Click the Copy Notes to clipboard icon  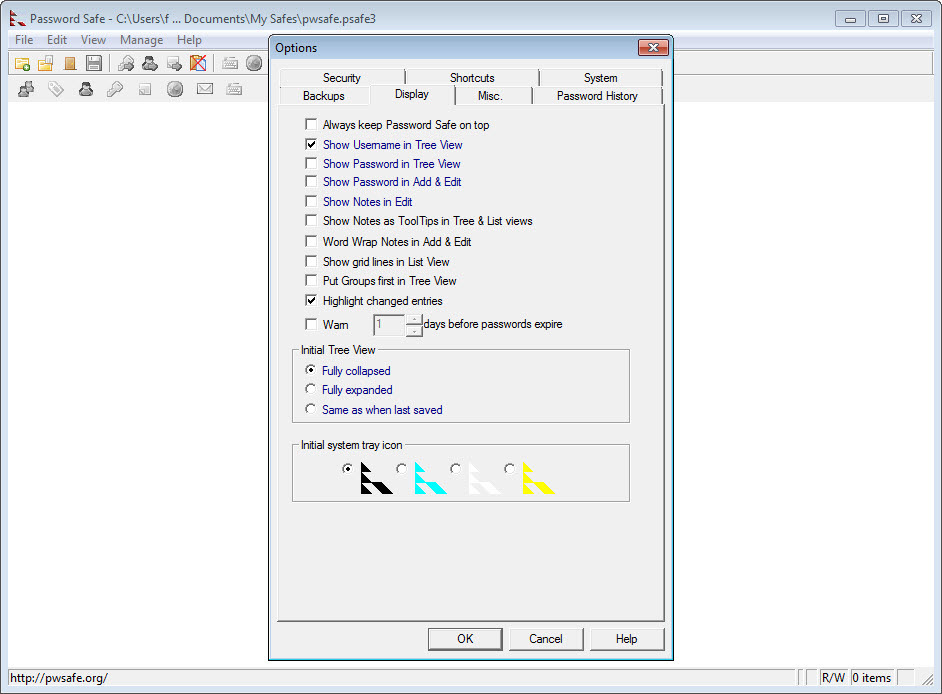pyautogui.click(x=174, y=63)
